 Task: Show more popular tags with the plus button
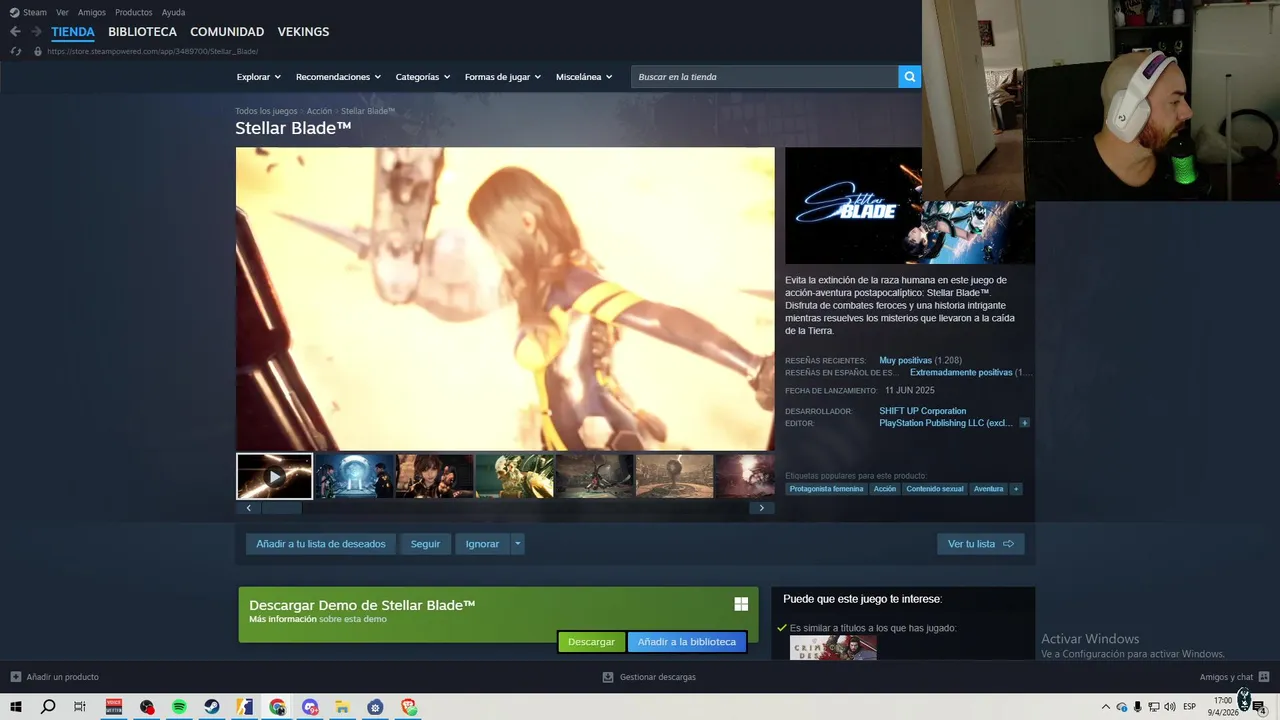click(x=1016, y=489)
